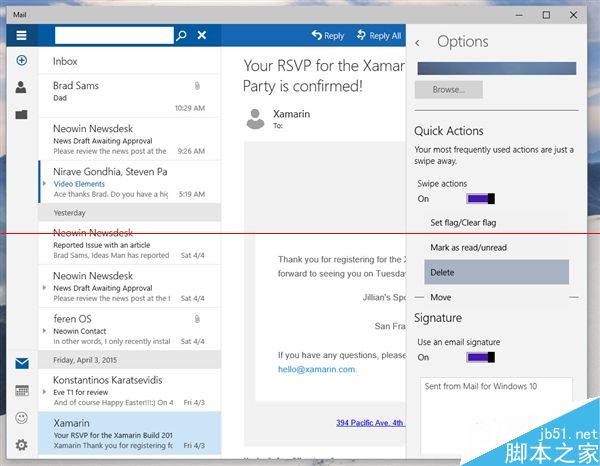This screenshot has width=600, height=466.
Task: Open accounts via the person icon
Action: (21, 88)
